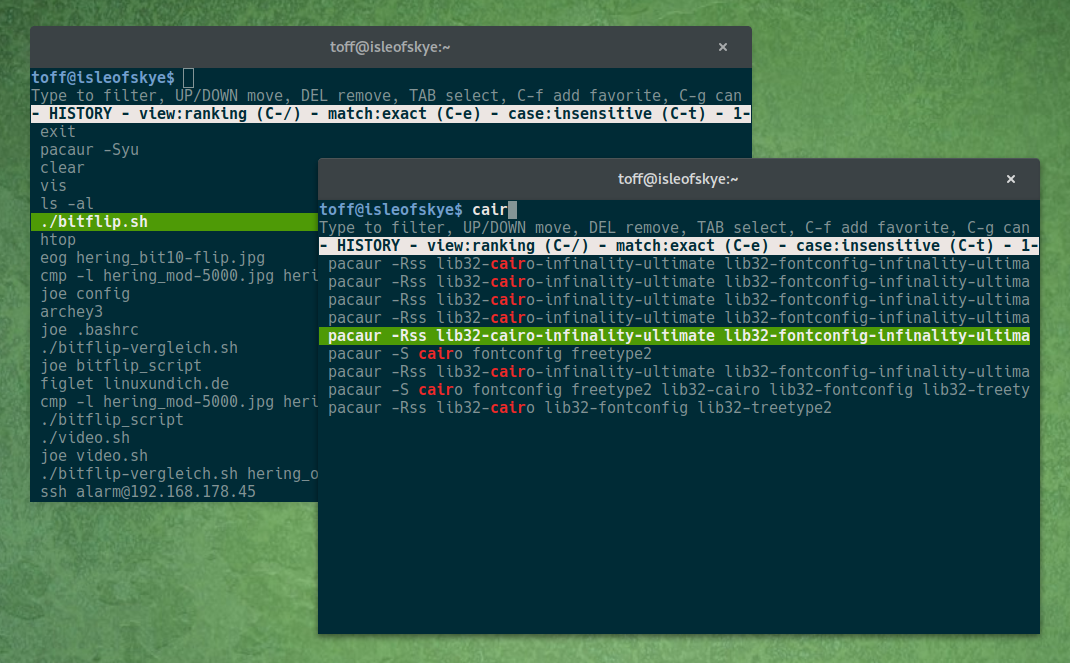Pick the 'htop' command from history
The height and width of the screenshot is (663, 1070).
[x=58, y=240]
